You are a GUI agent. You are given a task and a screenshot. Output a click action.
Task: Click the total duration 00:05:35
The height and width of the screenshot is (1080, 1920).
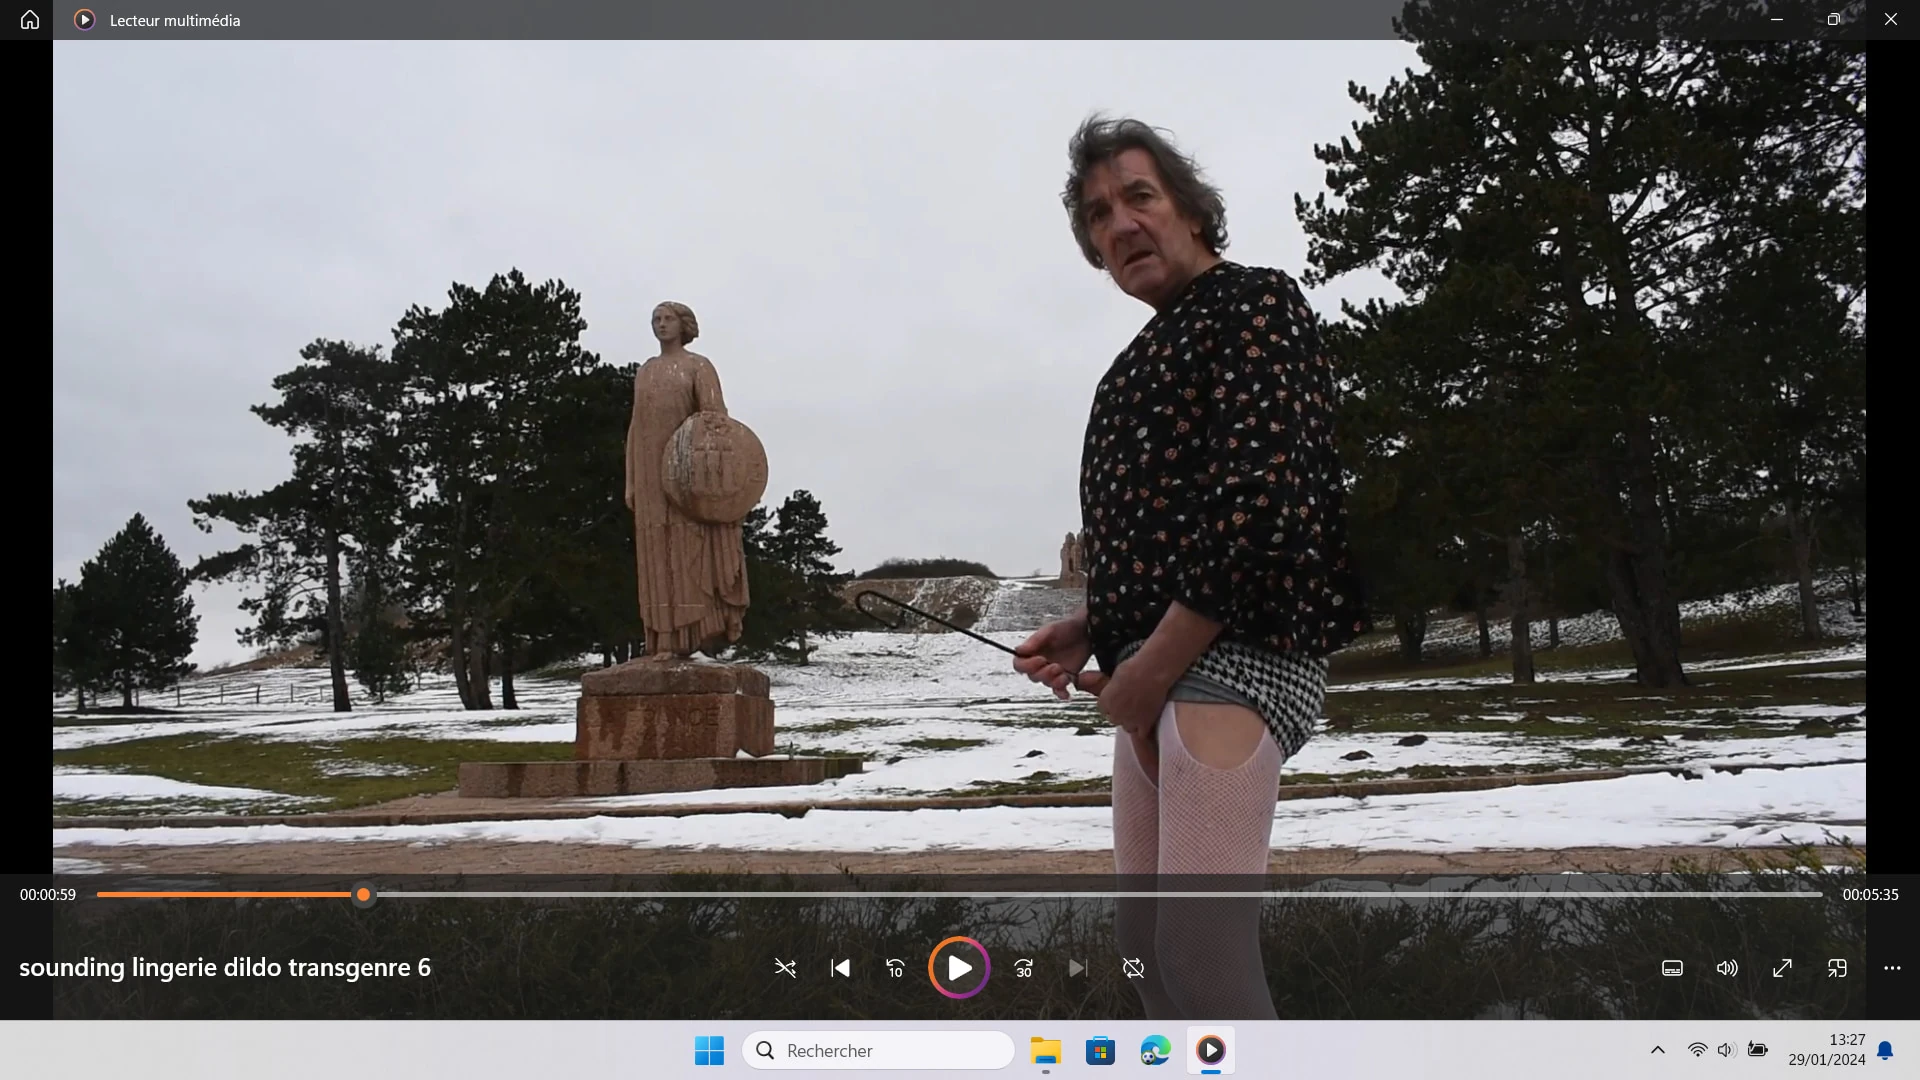pos(1870,895)
